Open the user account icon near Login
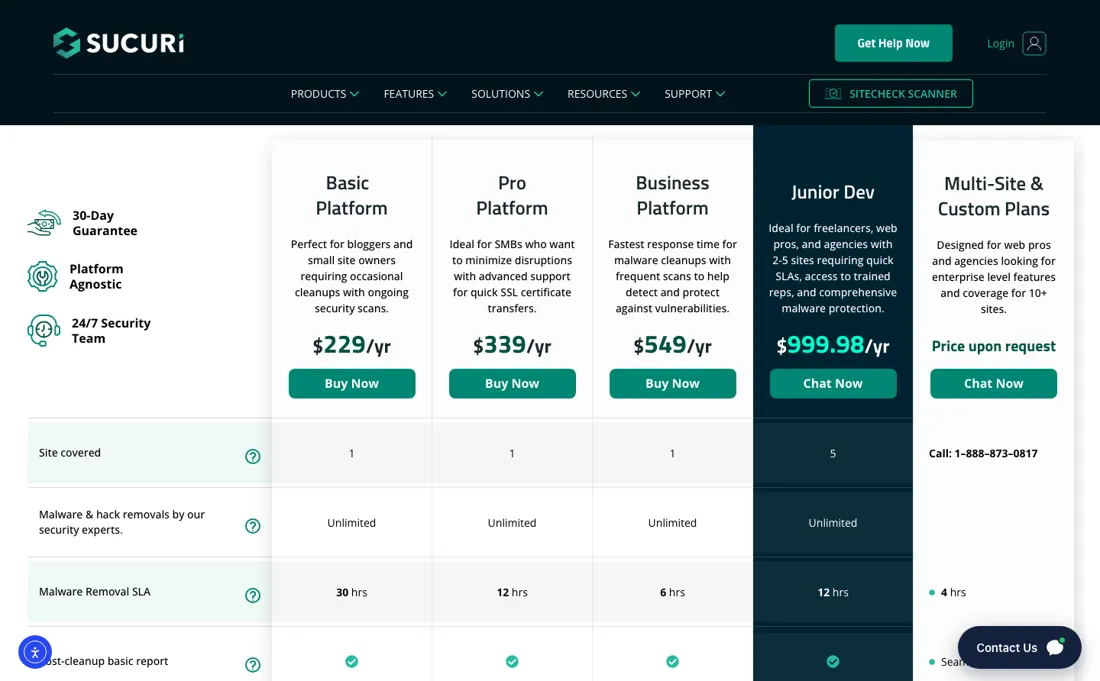This screenshot has width=1100, height=681. 1034,43
